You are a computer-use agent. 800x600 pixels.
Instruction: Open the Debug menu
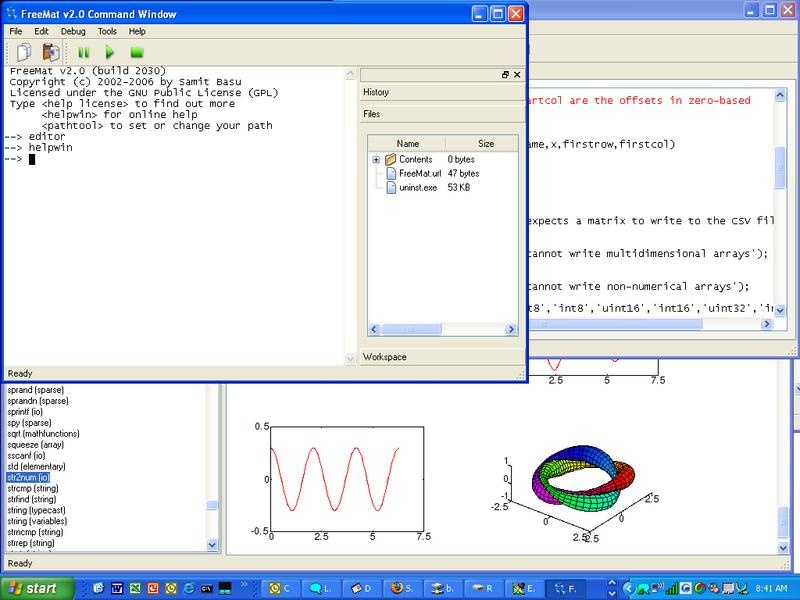[73, 31]
